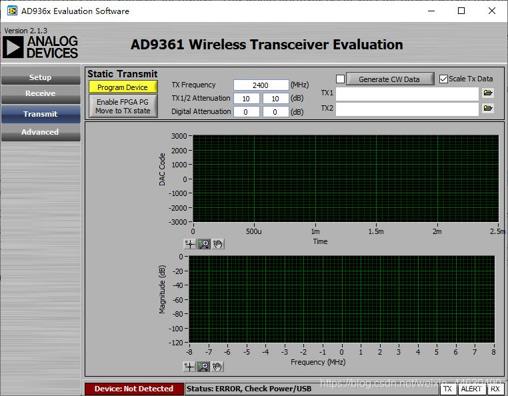Tick the checkbox beside Generate CW Data
This screenshot has height=396, width=508.
click(340, 79)
